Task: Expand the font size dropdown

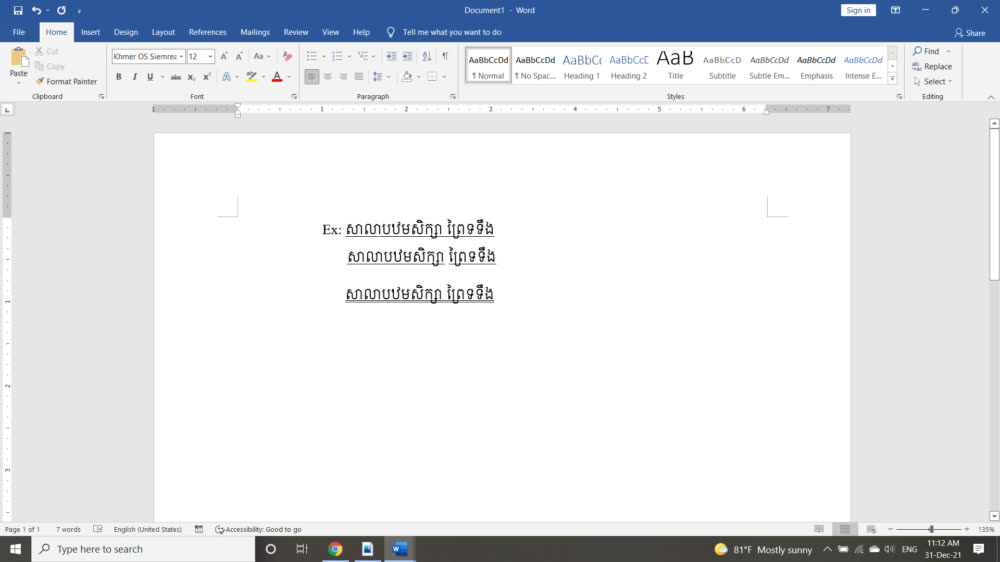Action: click(210, 57)
